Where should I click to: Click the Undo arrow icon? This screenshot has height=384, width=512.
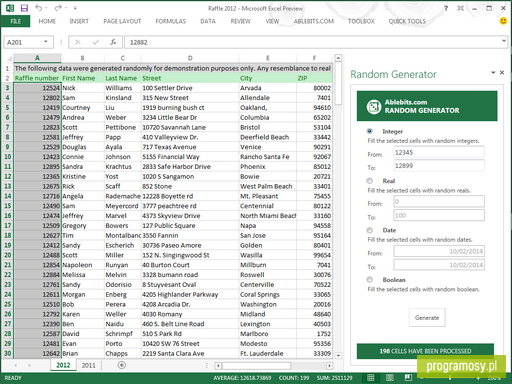pyautogui.click(x=39, y=8)
